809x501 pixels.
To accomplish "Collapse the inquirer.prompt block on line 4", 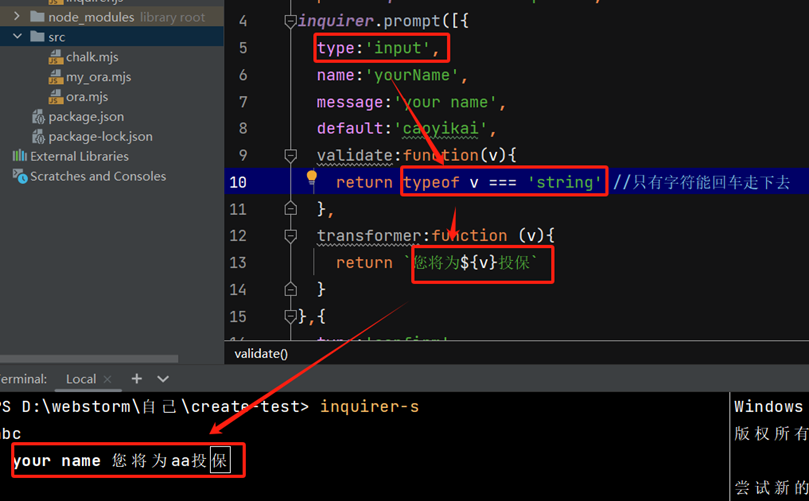I will click(x=290, y=21).
